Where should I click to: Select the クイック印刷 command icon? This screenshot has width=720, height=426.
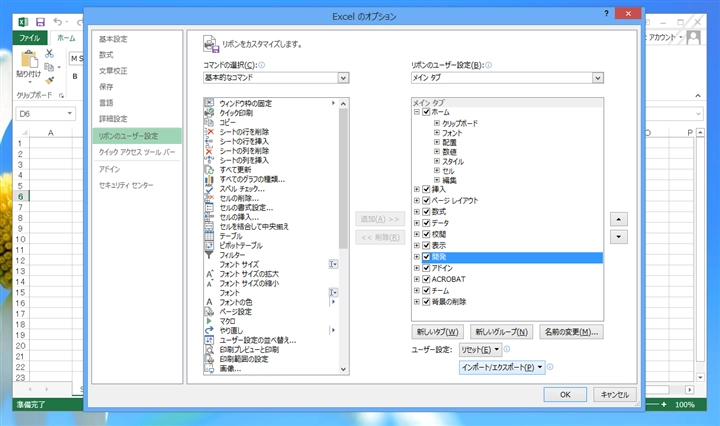pos(209,112)
